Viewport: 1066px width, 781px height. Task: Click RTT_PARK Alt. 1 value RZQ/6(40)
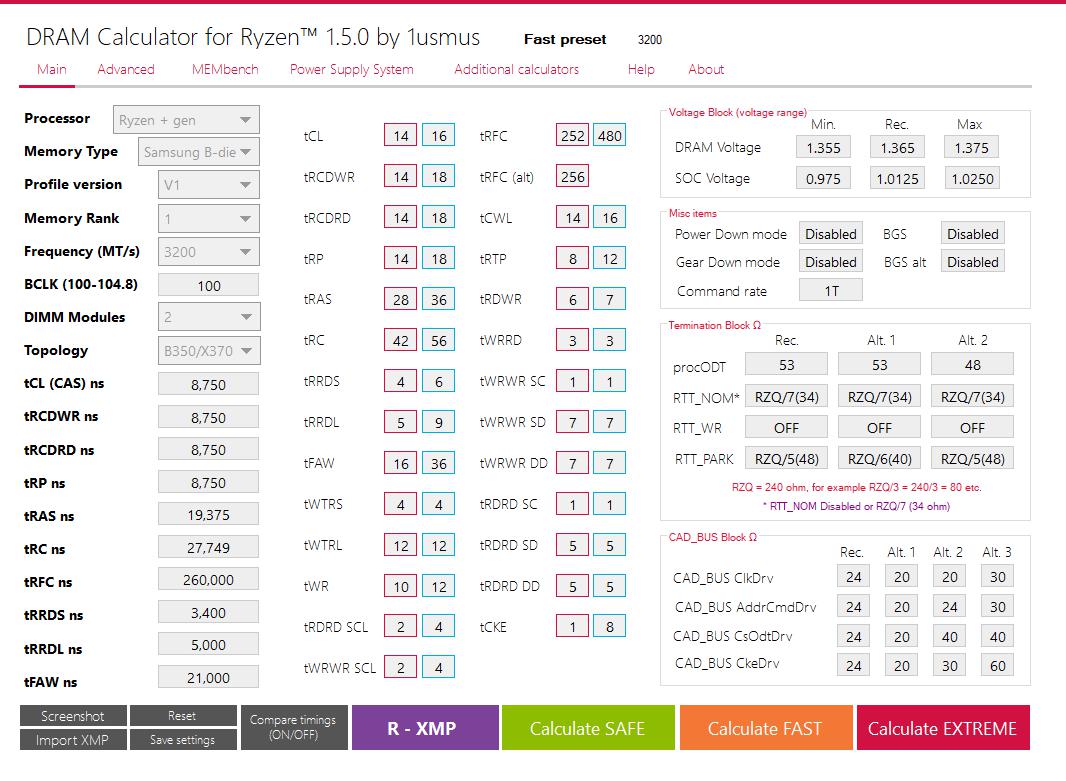880,459
